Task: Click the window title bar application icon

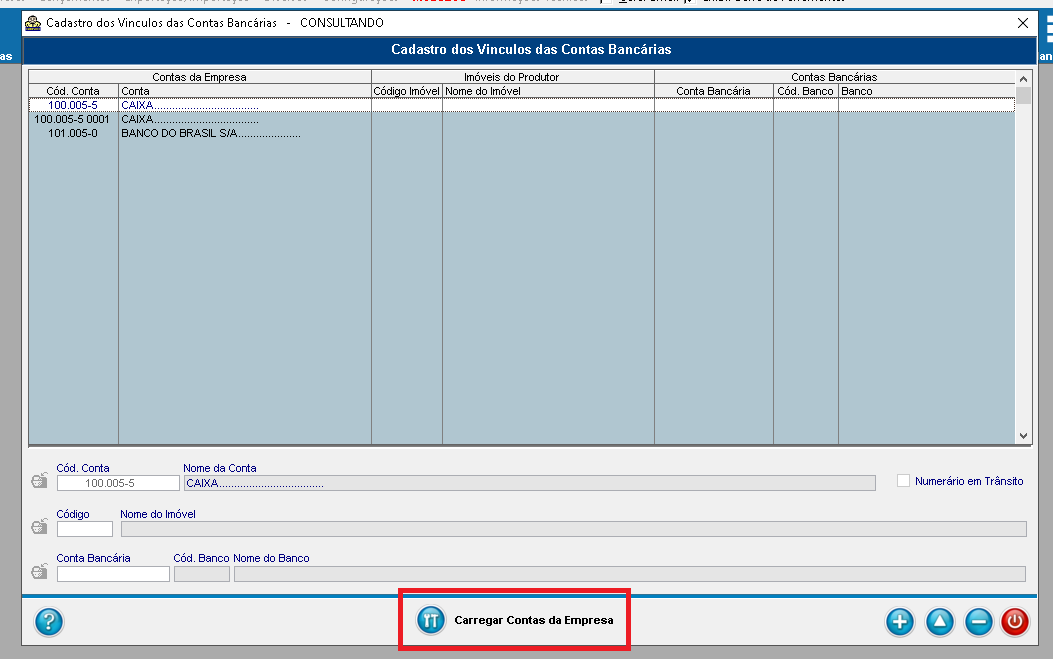Action: click(x=33, y=24)
